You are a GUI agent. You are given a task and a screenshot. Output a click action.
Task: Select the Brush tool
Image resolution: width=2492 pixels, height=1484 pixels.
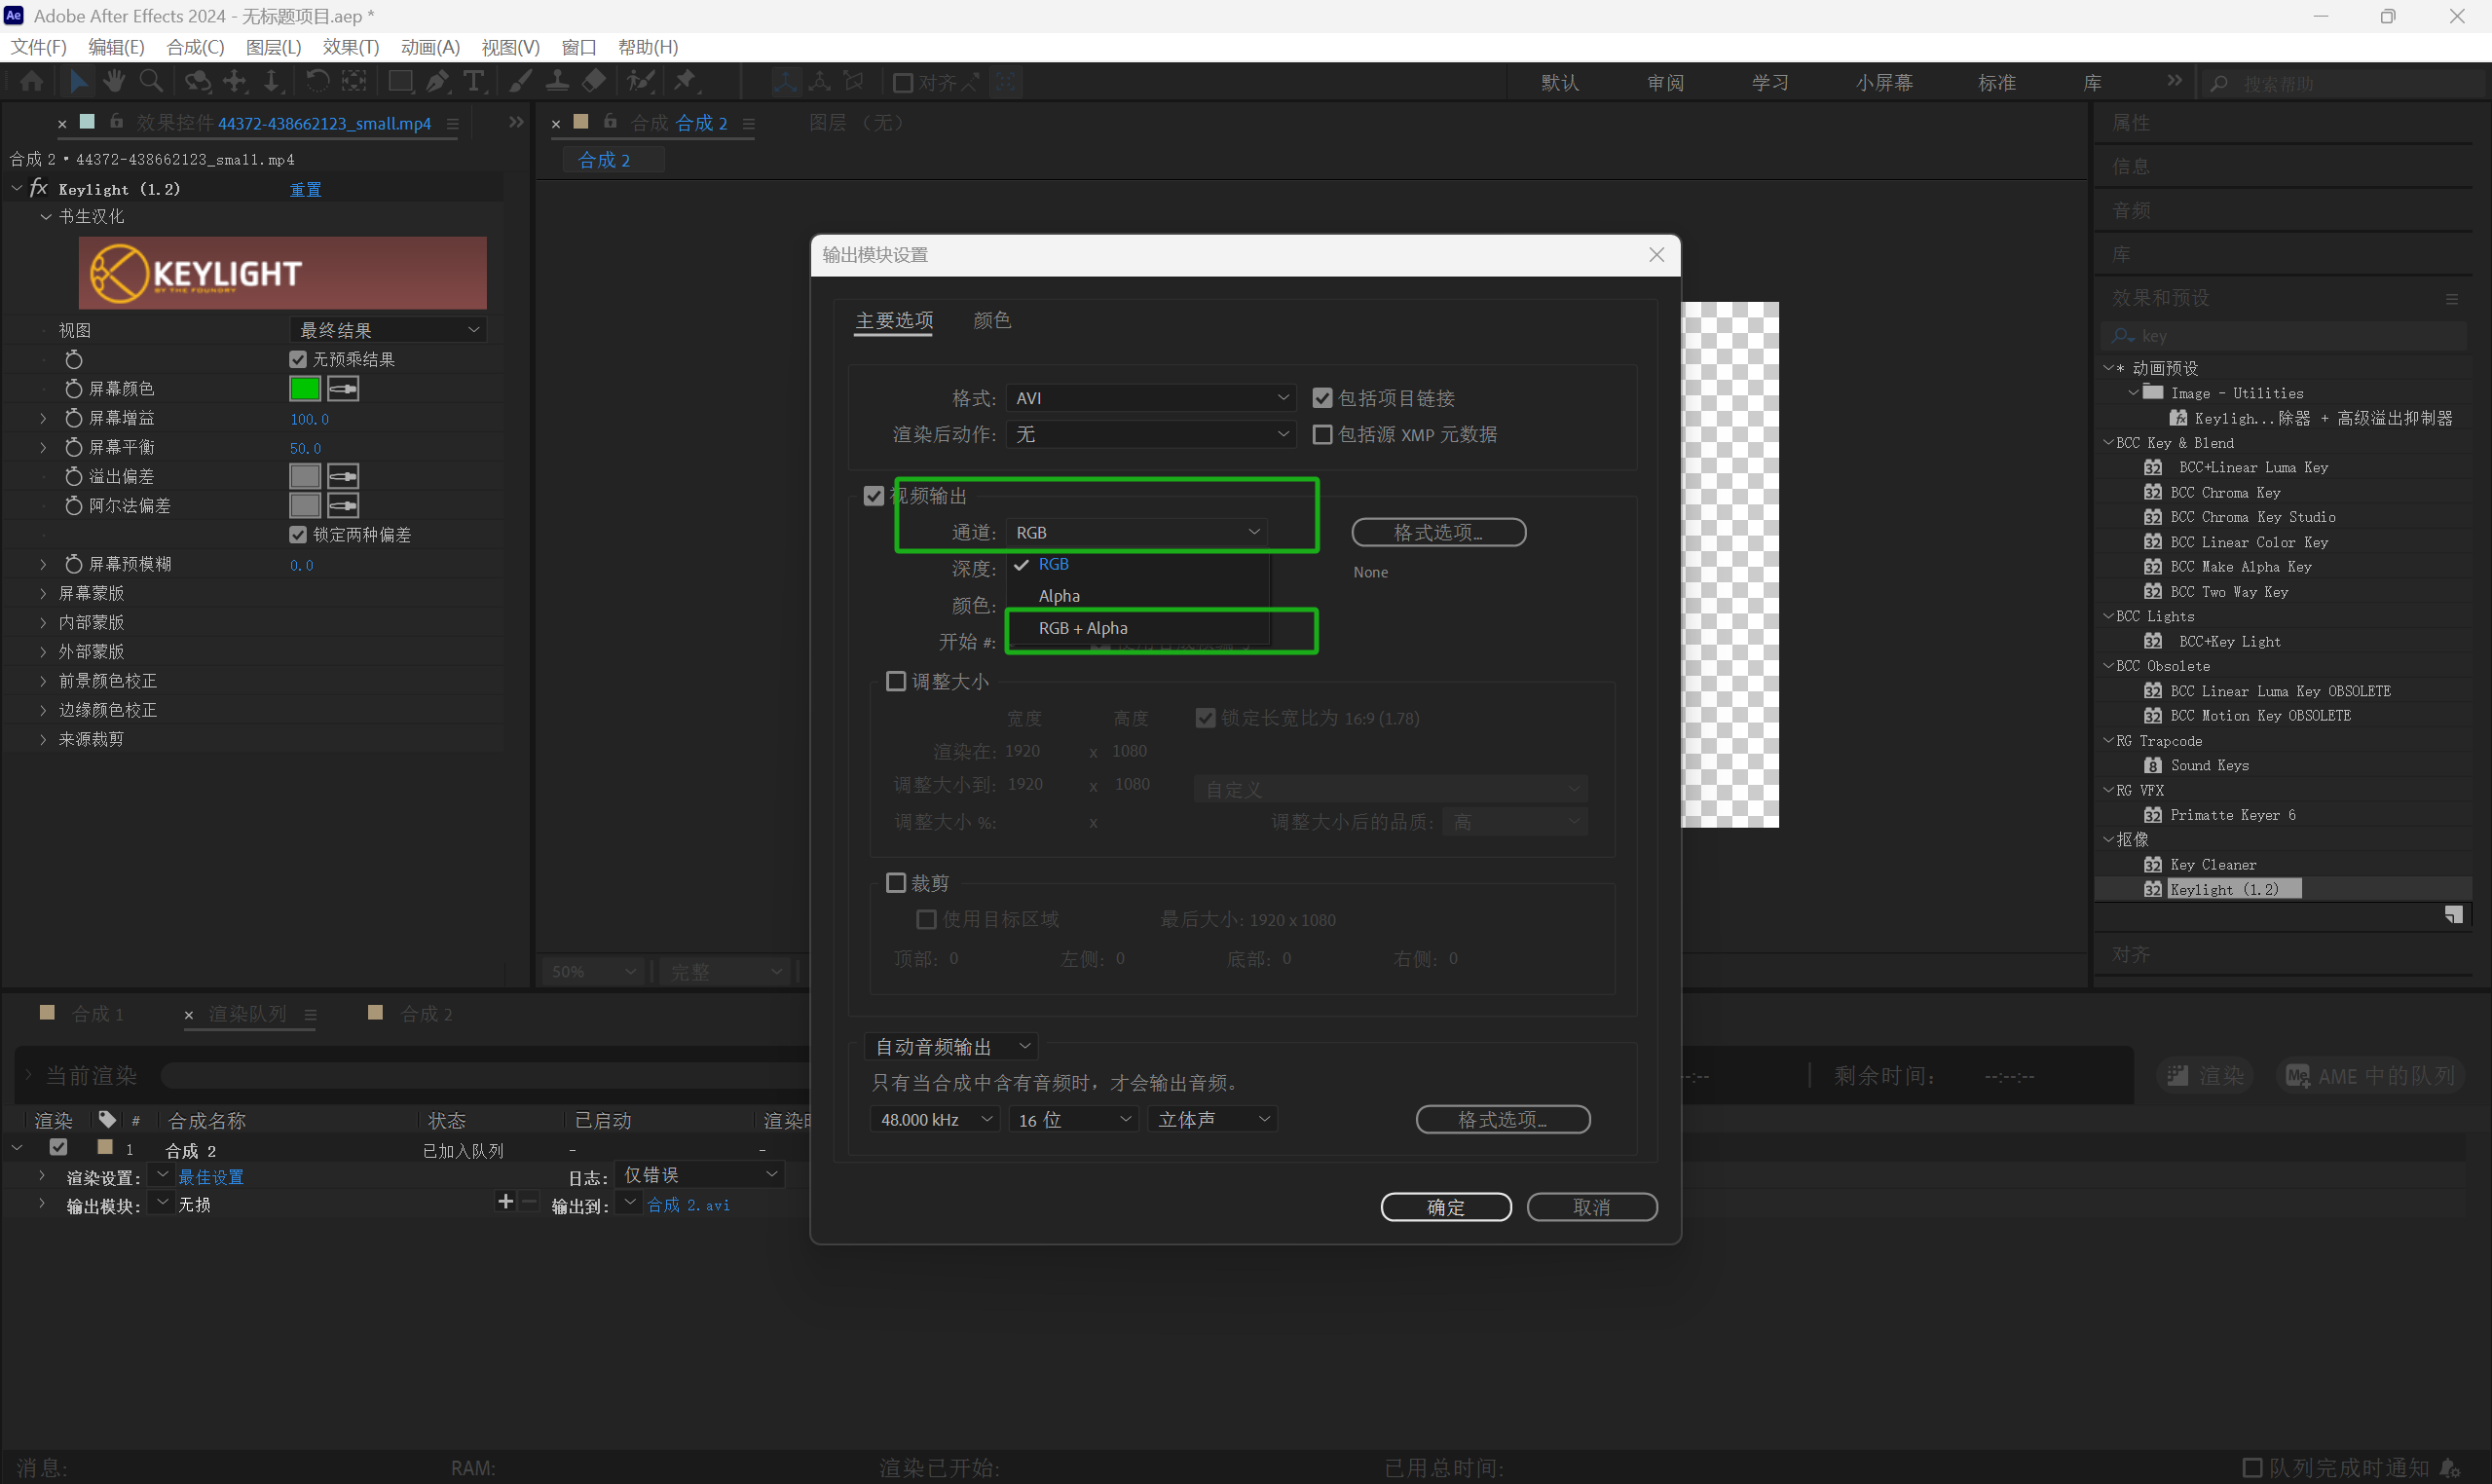[x=521, y=82]
